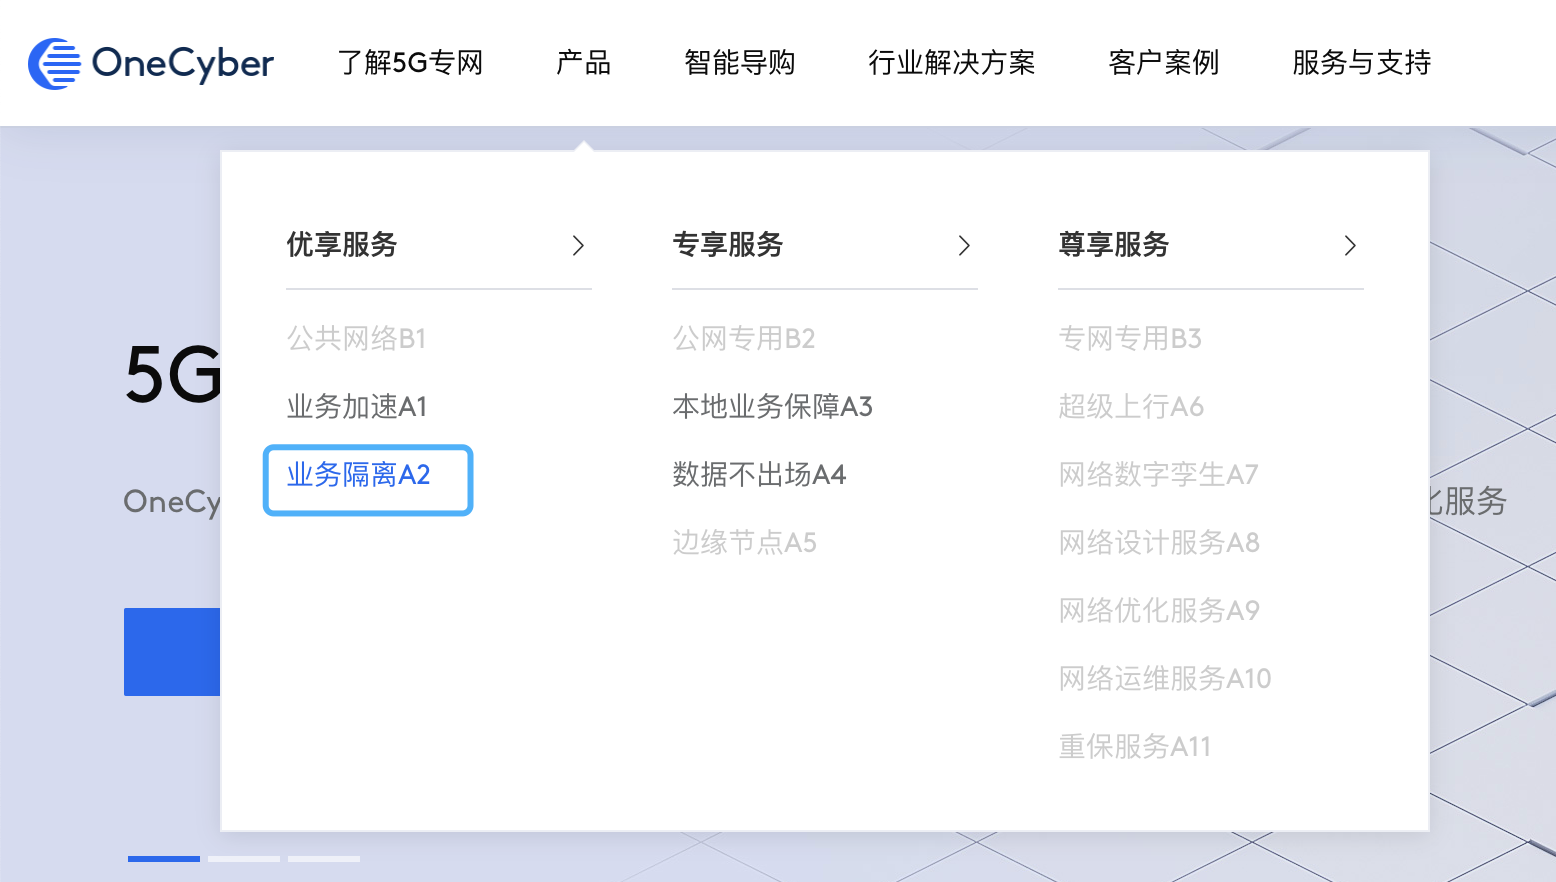The image size is (1556, 882).
Task: Go to 客户案例 page
Action: tap(1163, 63)
